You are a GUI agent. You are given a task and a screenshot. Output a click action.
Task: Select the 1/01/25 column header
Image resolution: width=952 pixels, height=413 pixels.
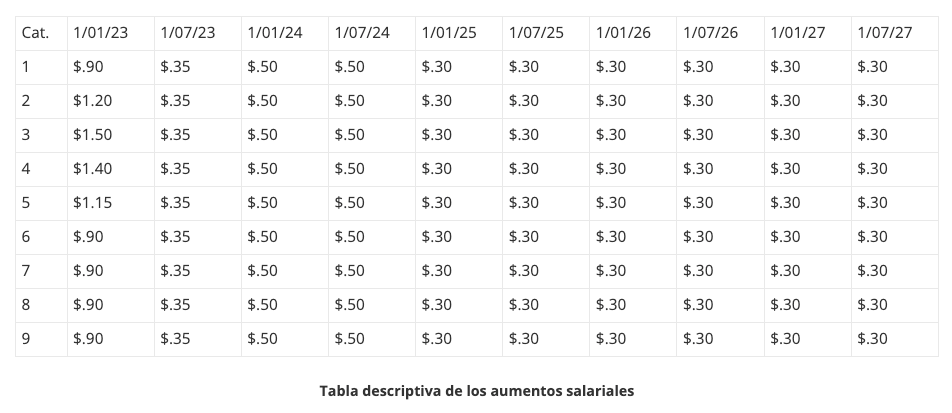(x=459, y=33)
